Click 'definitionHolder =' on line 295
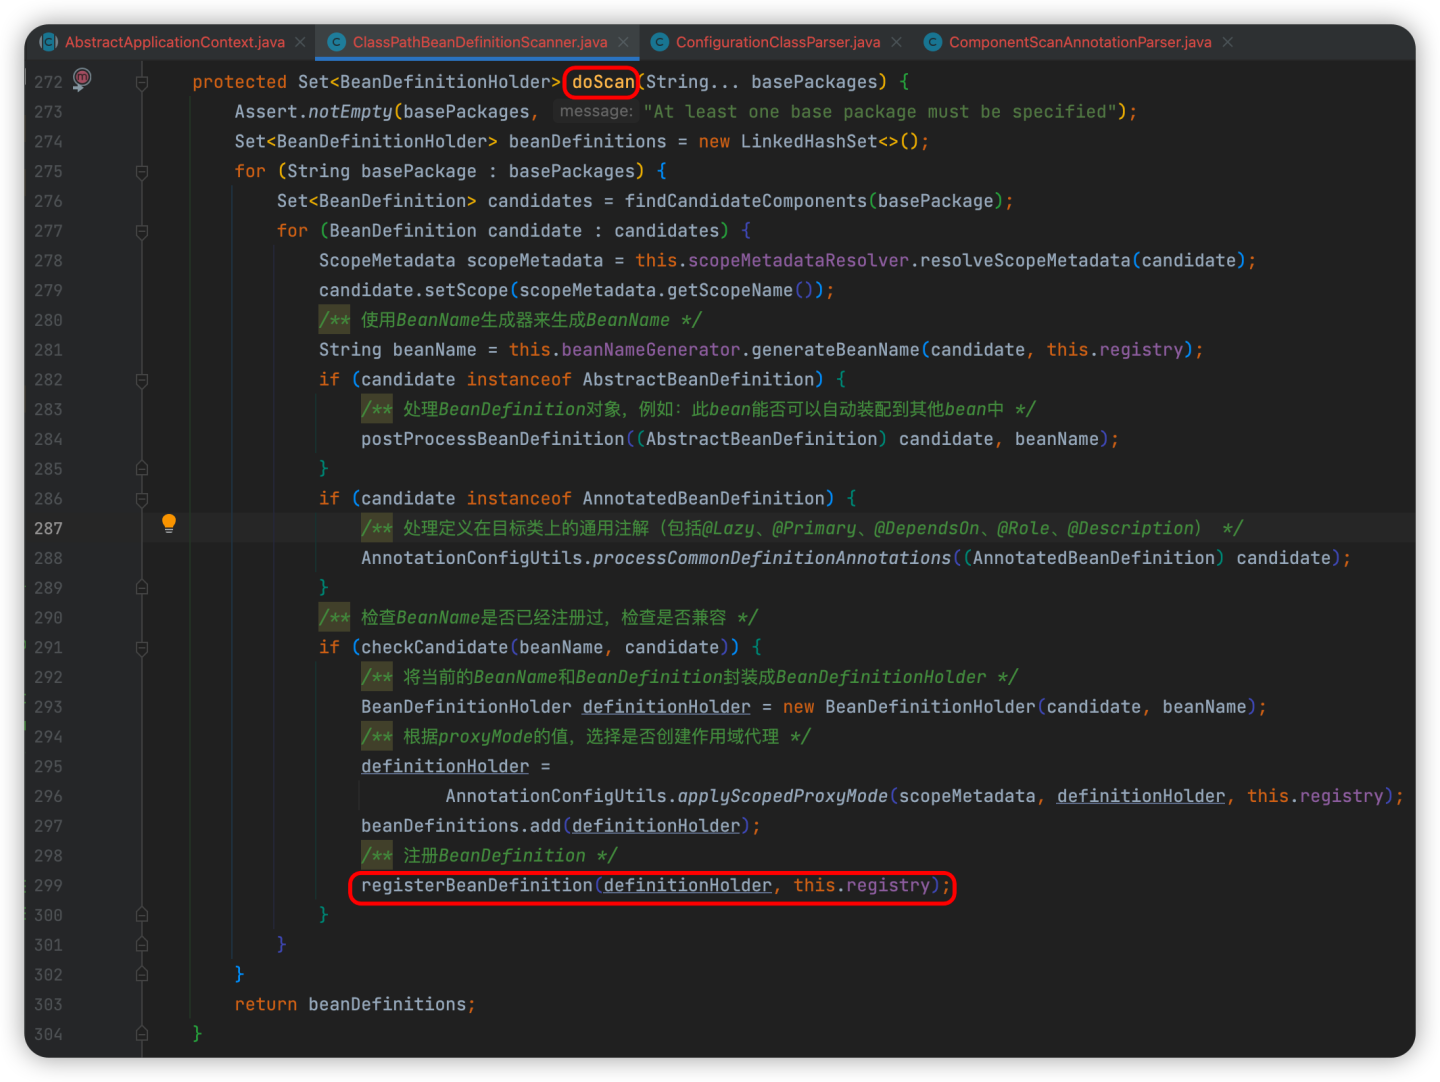The image size is (1440, 1082). pyautogui.click(x=456, y=766)
